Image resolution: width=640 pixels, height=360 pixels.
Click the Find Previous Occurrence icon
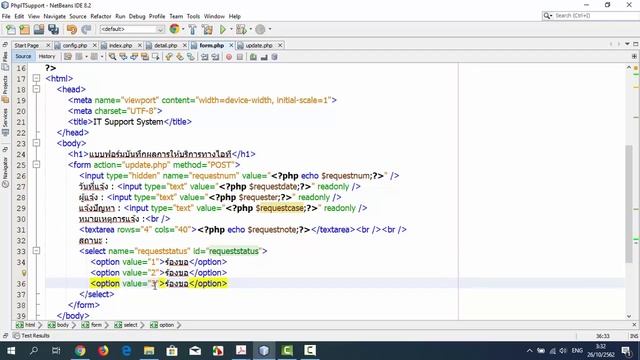123,57
